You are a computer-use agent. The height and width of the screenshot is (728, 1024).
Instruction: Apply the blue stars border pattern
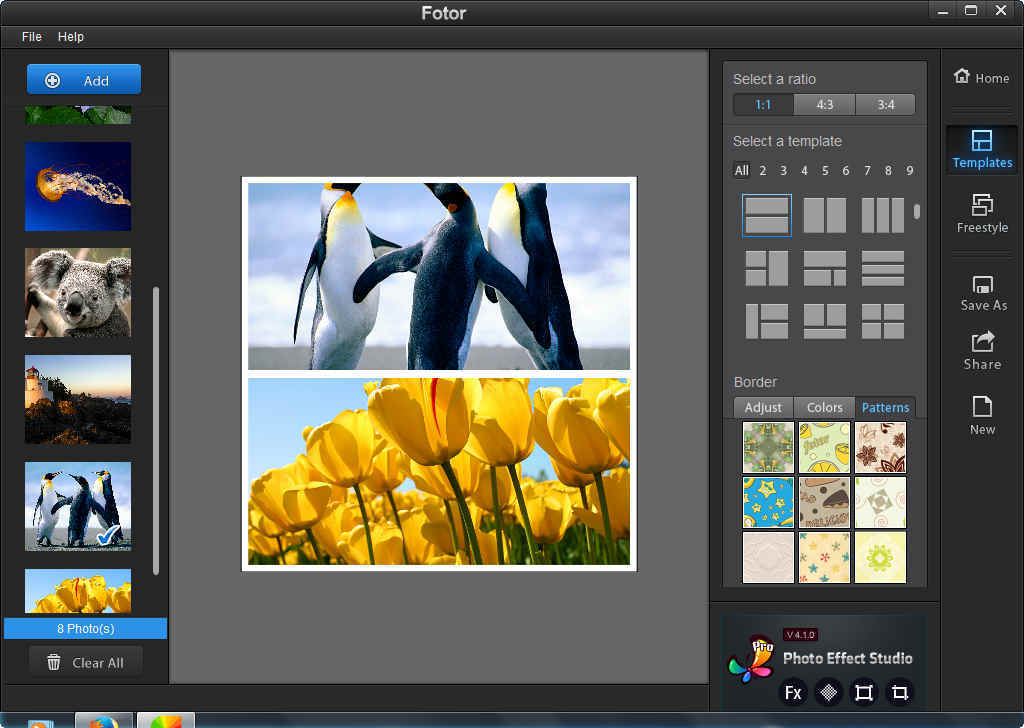(768, 502)
